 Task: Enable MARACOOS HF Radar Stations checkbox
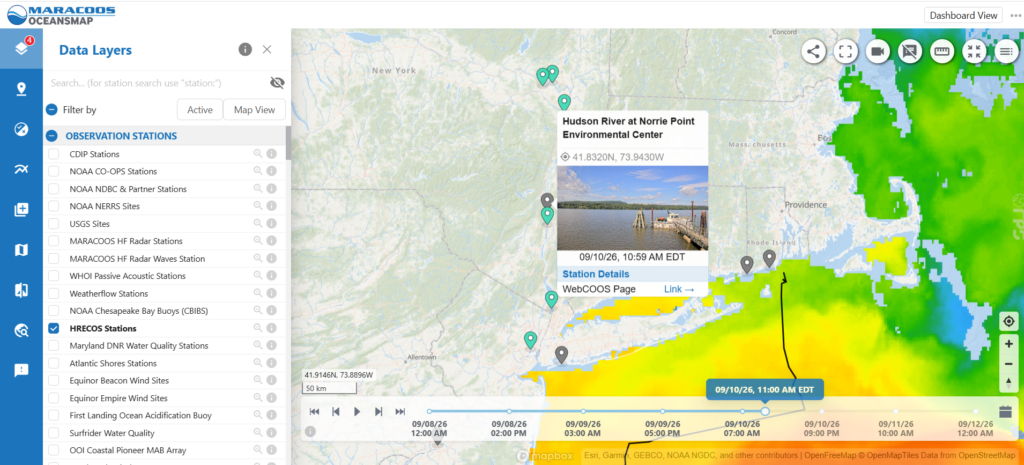tap(54, 241)
